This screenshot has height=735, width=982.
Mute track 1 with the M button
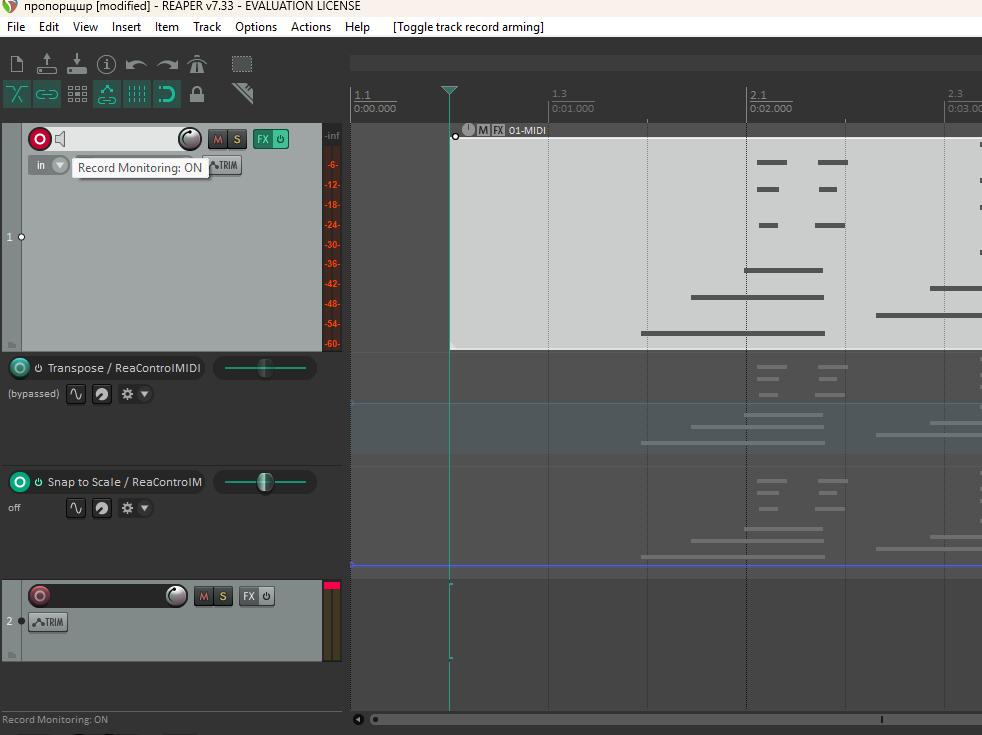pyautogui.click(x=217, y=139)
